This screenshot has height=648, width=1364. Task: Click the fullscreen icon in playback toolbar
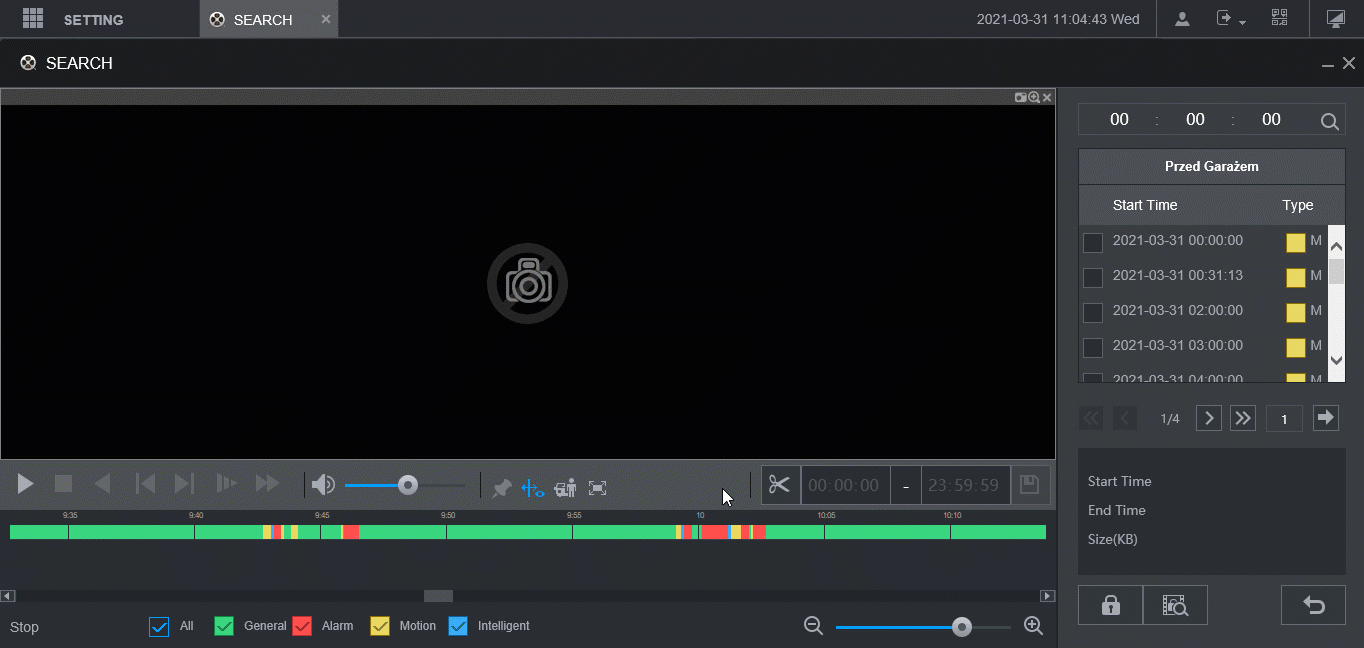point(598,488)
